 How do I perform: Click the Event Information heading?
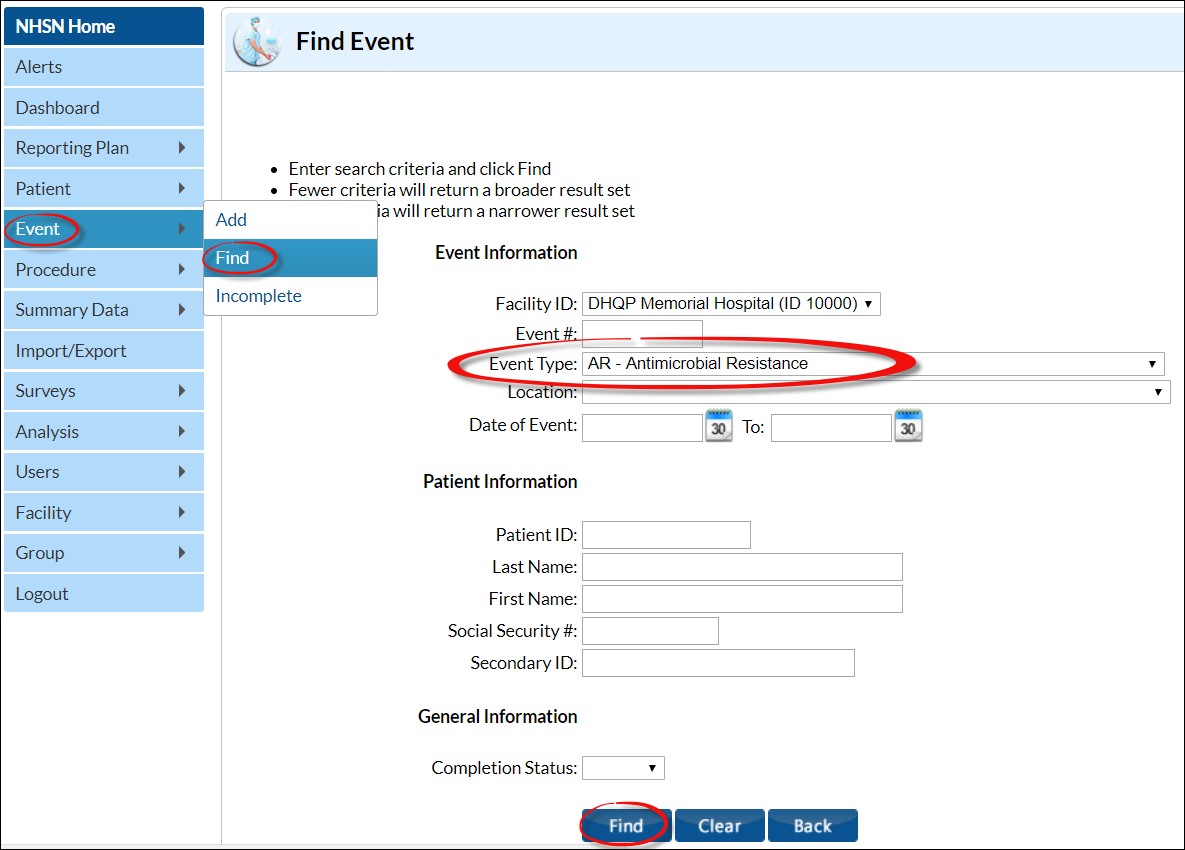point(506,252)
